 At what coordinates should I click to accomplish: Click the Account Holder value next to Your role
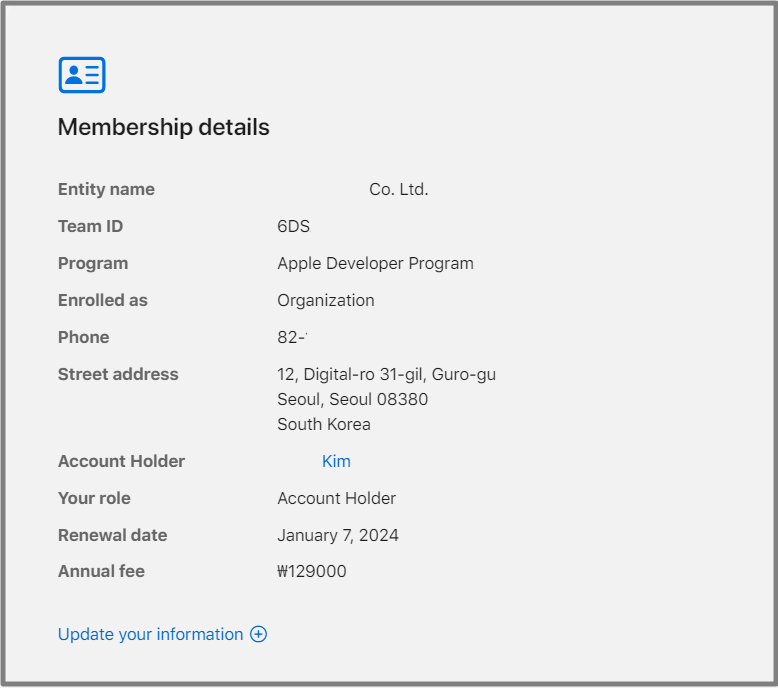[336, 498]
